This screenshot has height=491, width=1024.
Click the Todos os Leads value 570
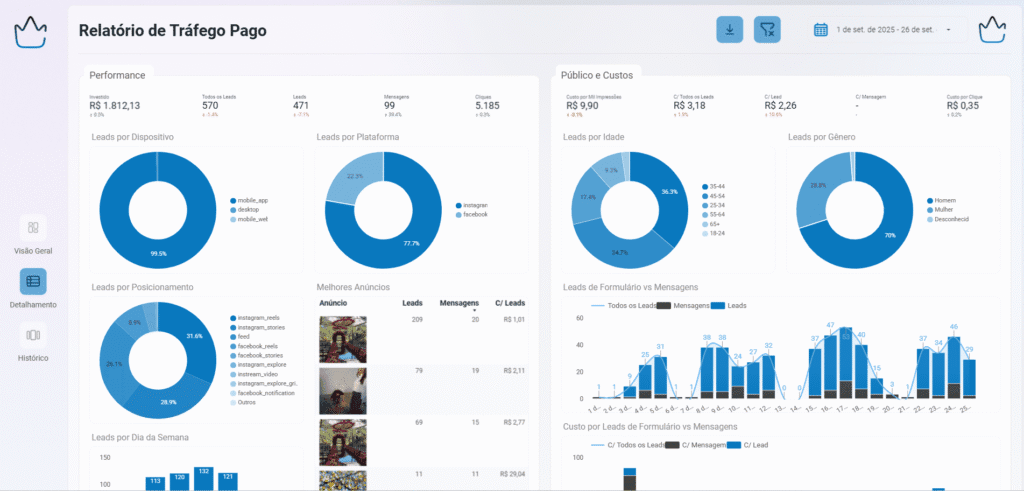[x=210, y=106]
